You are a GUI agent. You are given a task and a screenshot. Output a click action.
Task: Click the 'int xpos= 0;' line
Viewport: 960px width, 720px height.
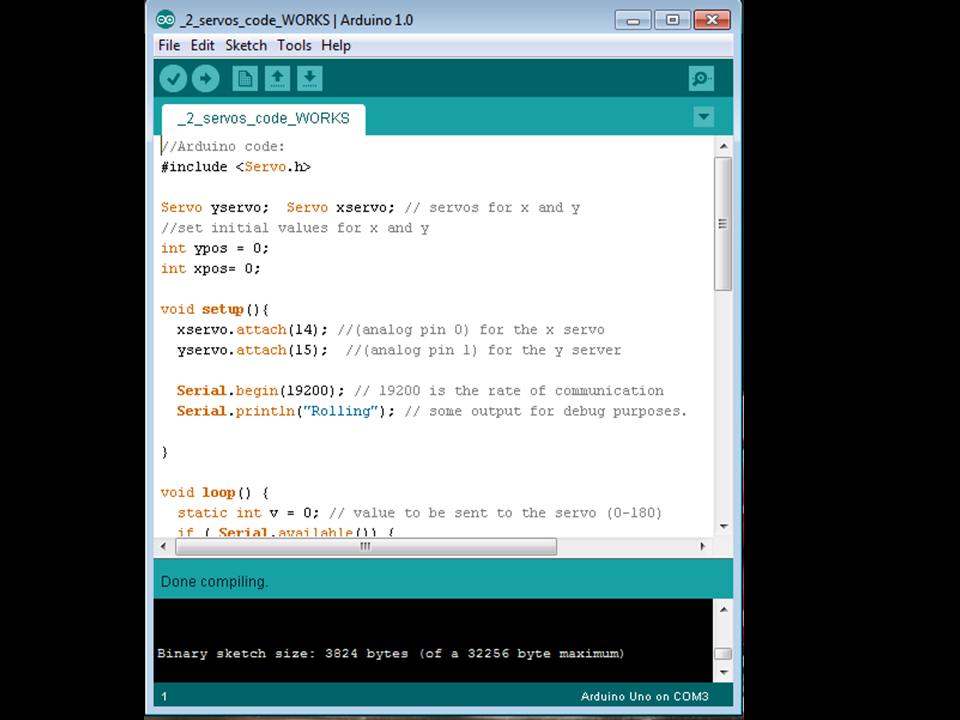point(210,268)
